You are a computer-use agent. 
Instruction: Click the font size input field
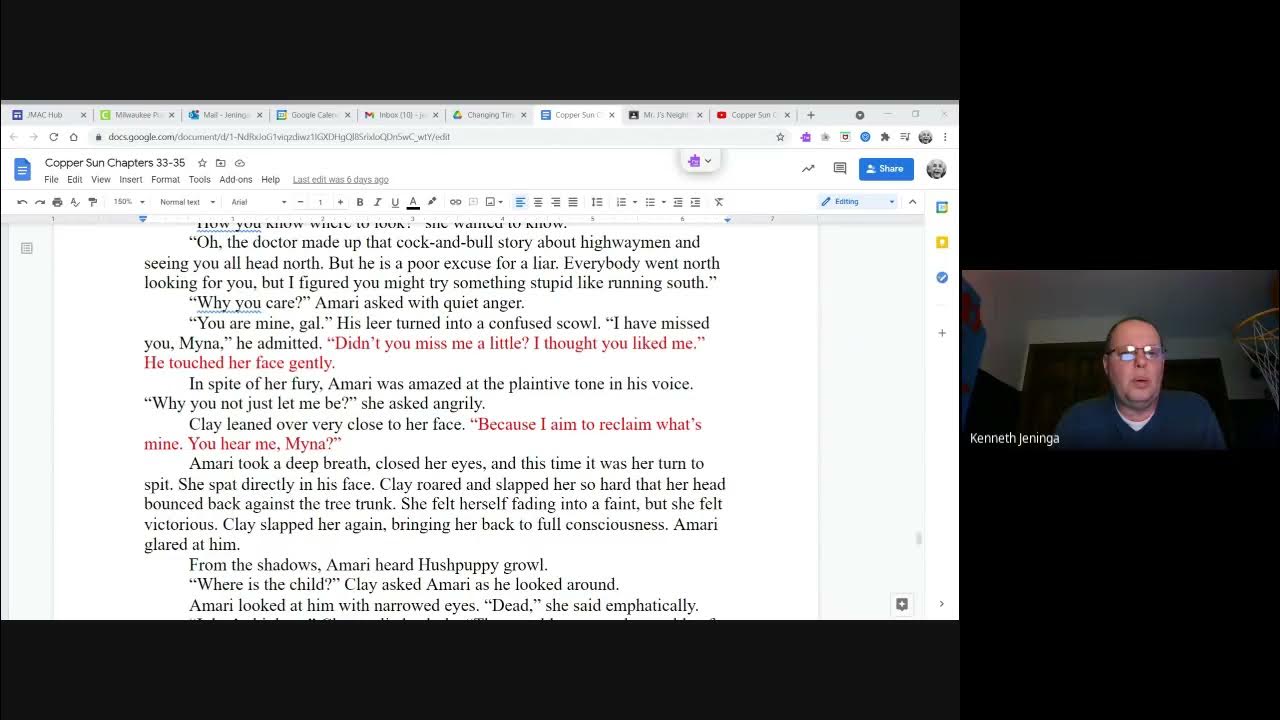point(320,202)
